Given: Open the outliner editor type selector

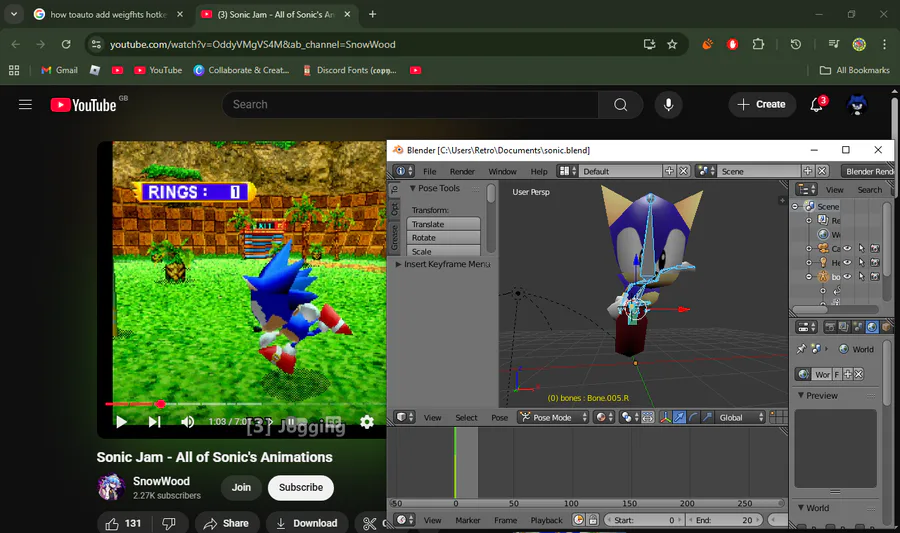Looking at the screenshot, I should pos(806,189).
